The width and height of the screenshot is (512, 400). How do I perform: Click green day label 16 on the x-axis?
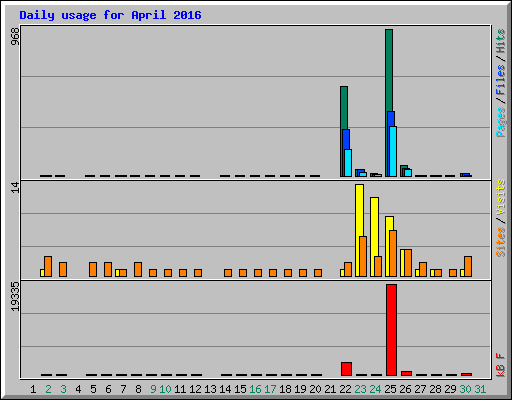click(x=255, y=389)
